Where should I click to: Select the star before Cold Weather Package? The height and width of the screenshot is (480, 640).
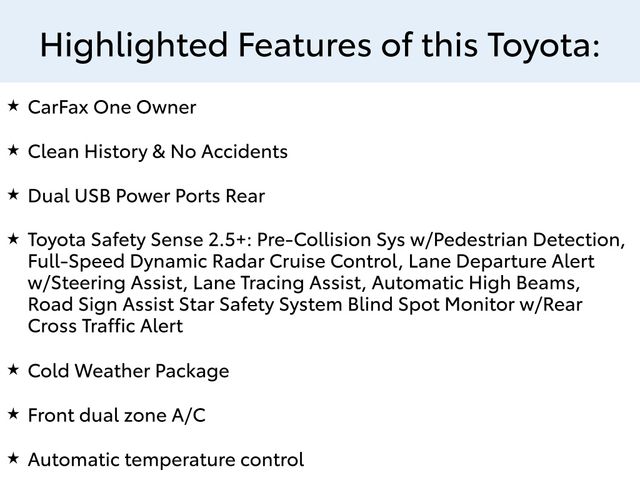(x=12, y=369)
